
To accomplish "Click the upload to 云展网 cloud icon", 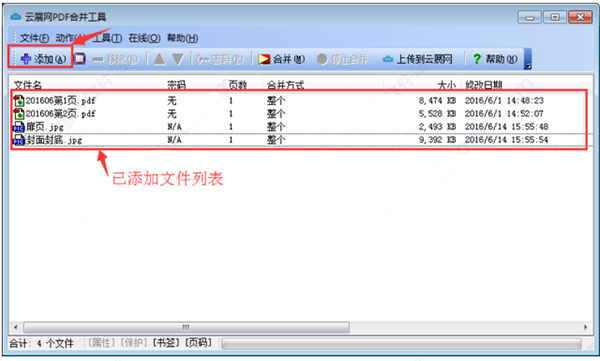I will pos(388,59).
